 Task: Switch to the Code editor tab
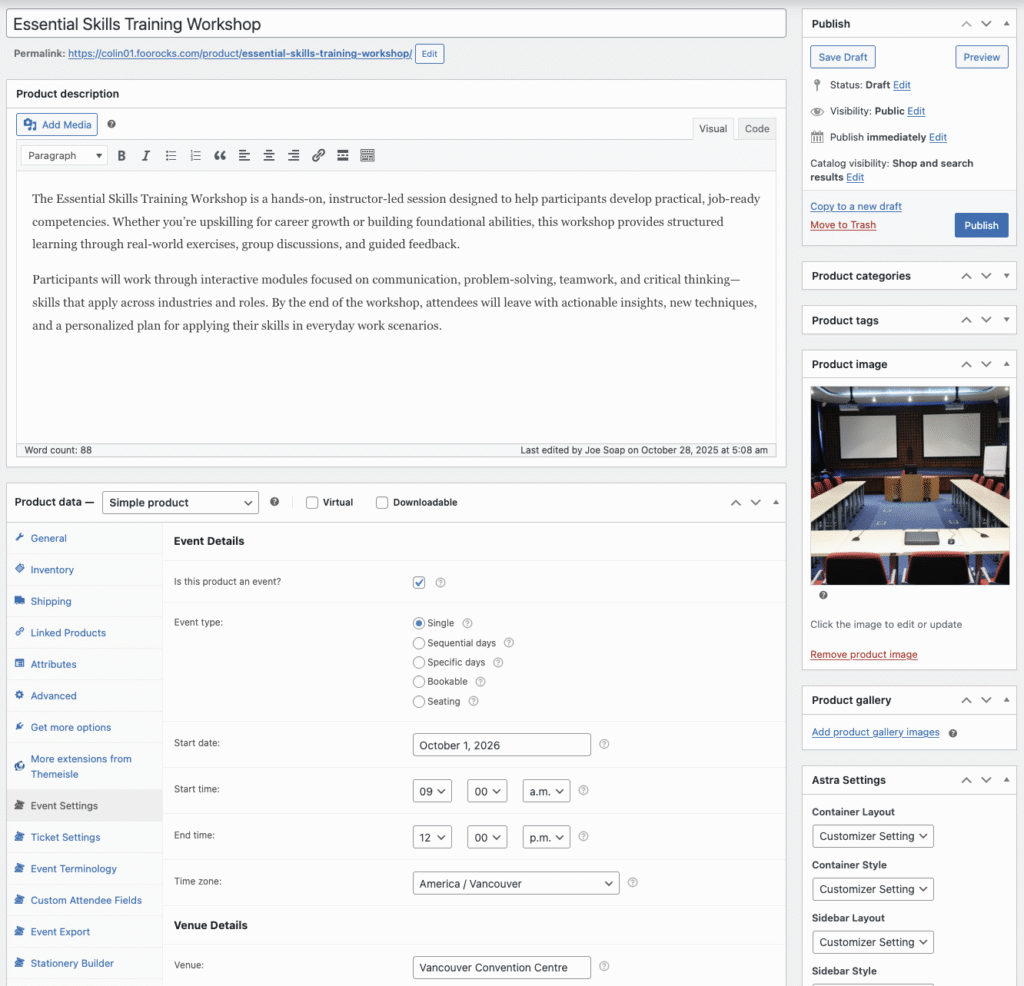[x=756, y=128]
